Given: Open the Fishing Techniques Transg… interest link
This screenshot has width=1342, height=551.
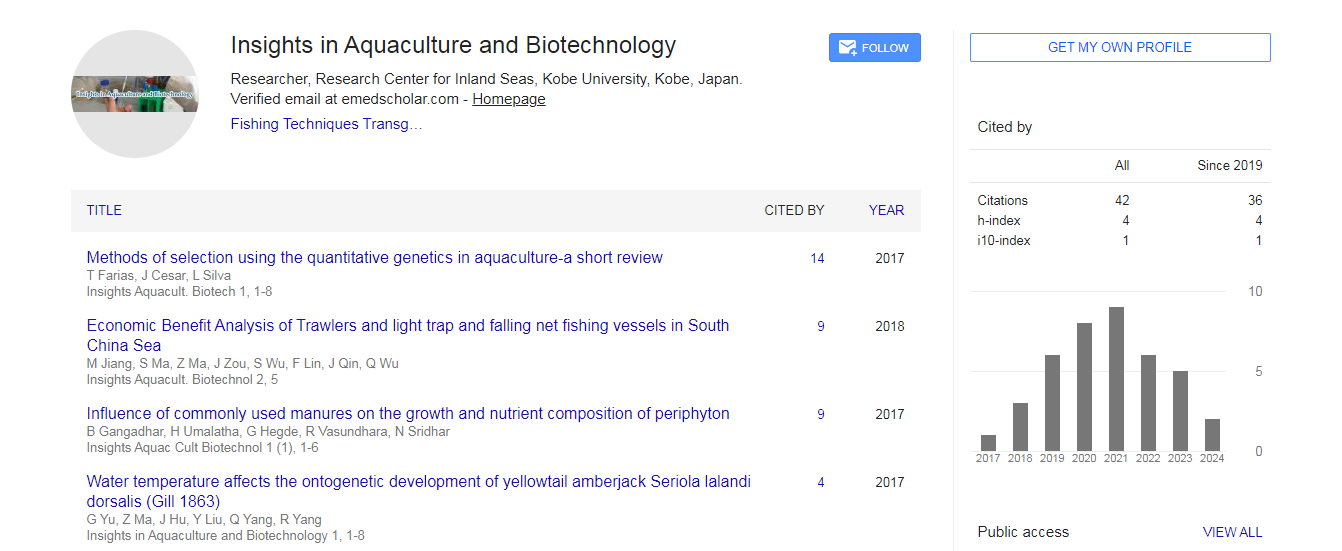Looking at the screenshot, I should (x=326, y=124).
